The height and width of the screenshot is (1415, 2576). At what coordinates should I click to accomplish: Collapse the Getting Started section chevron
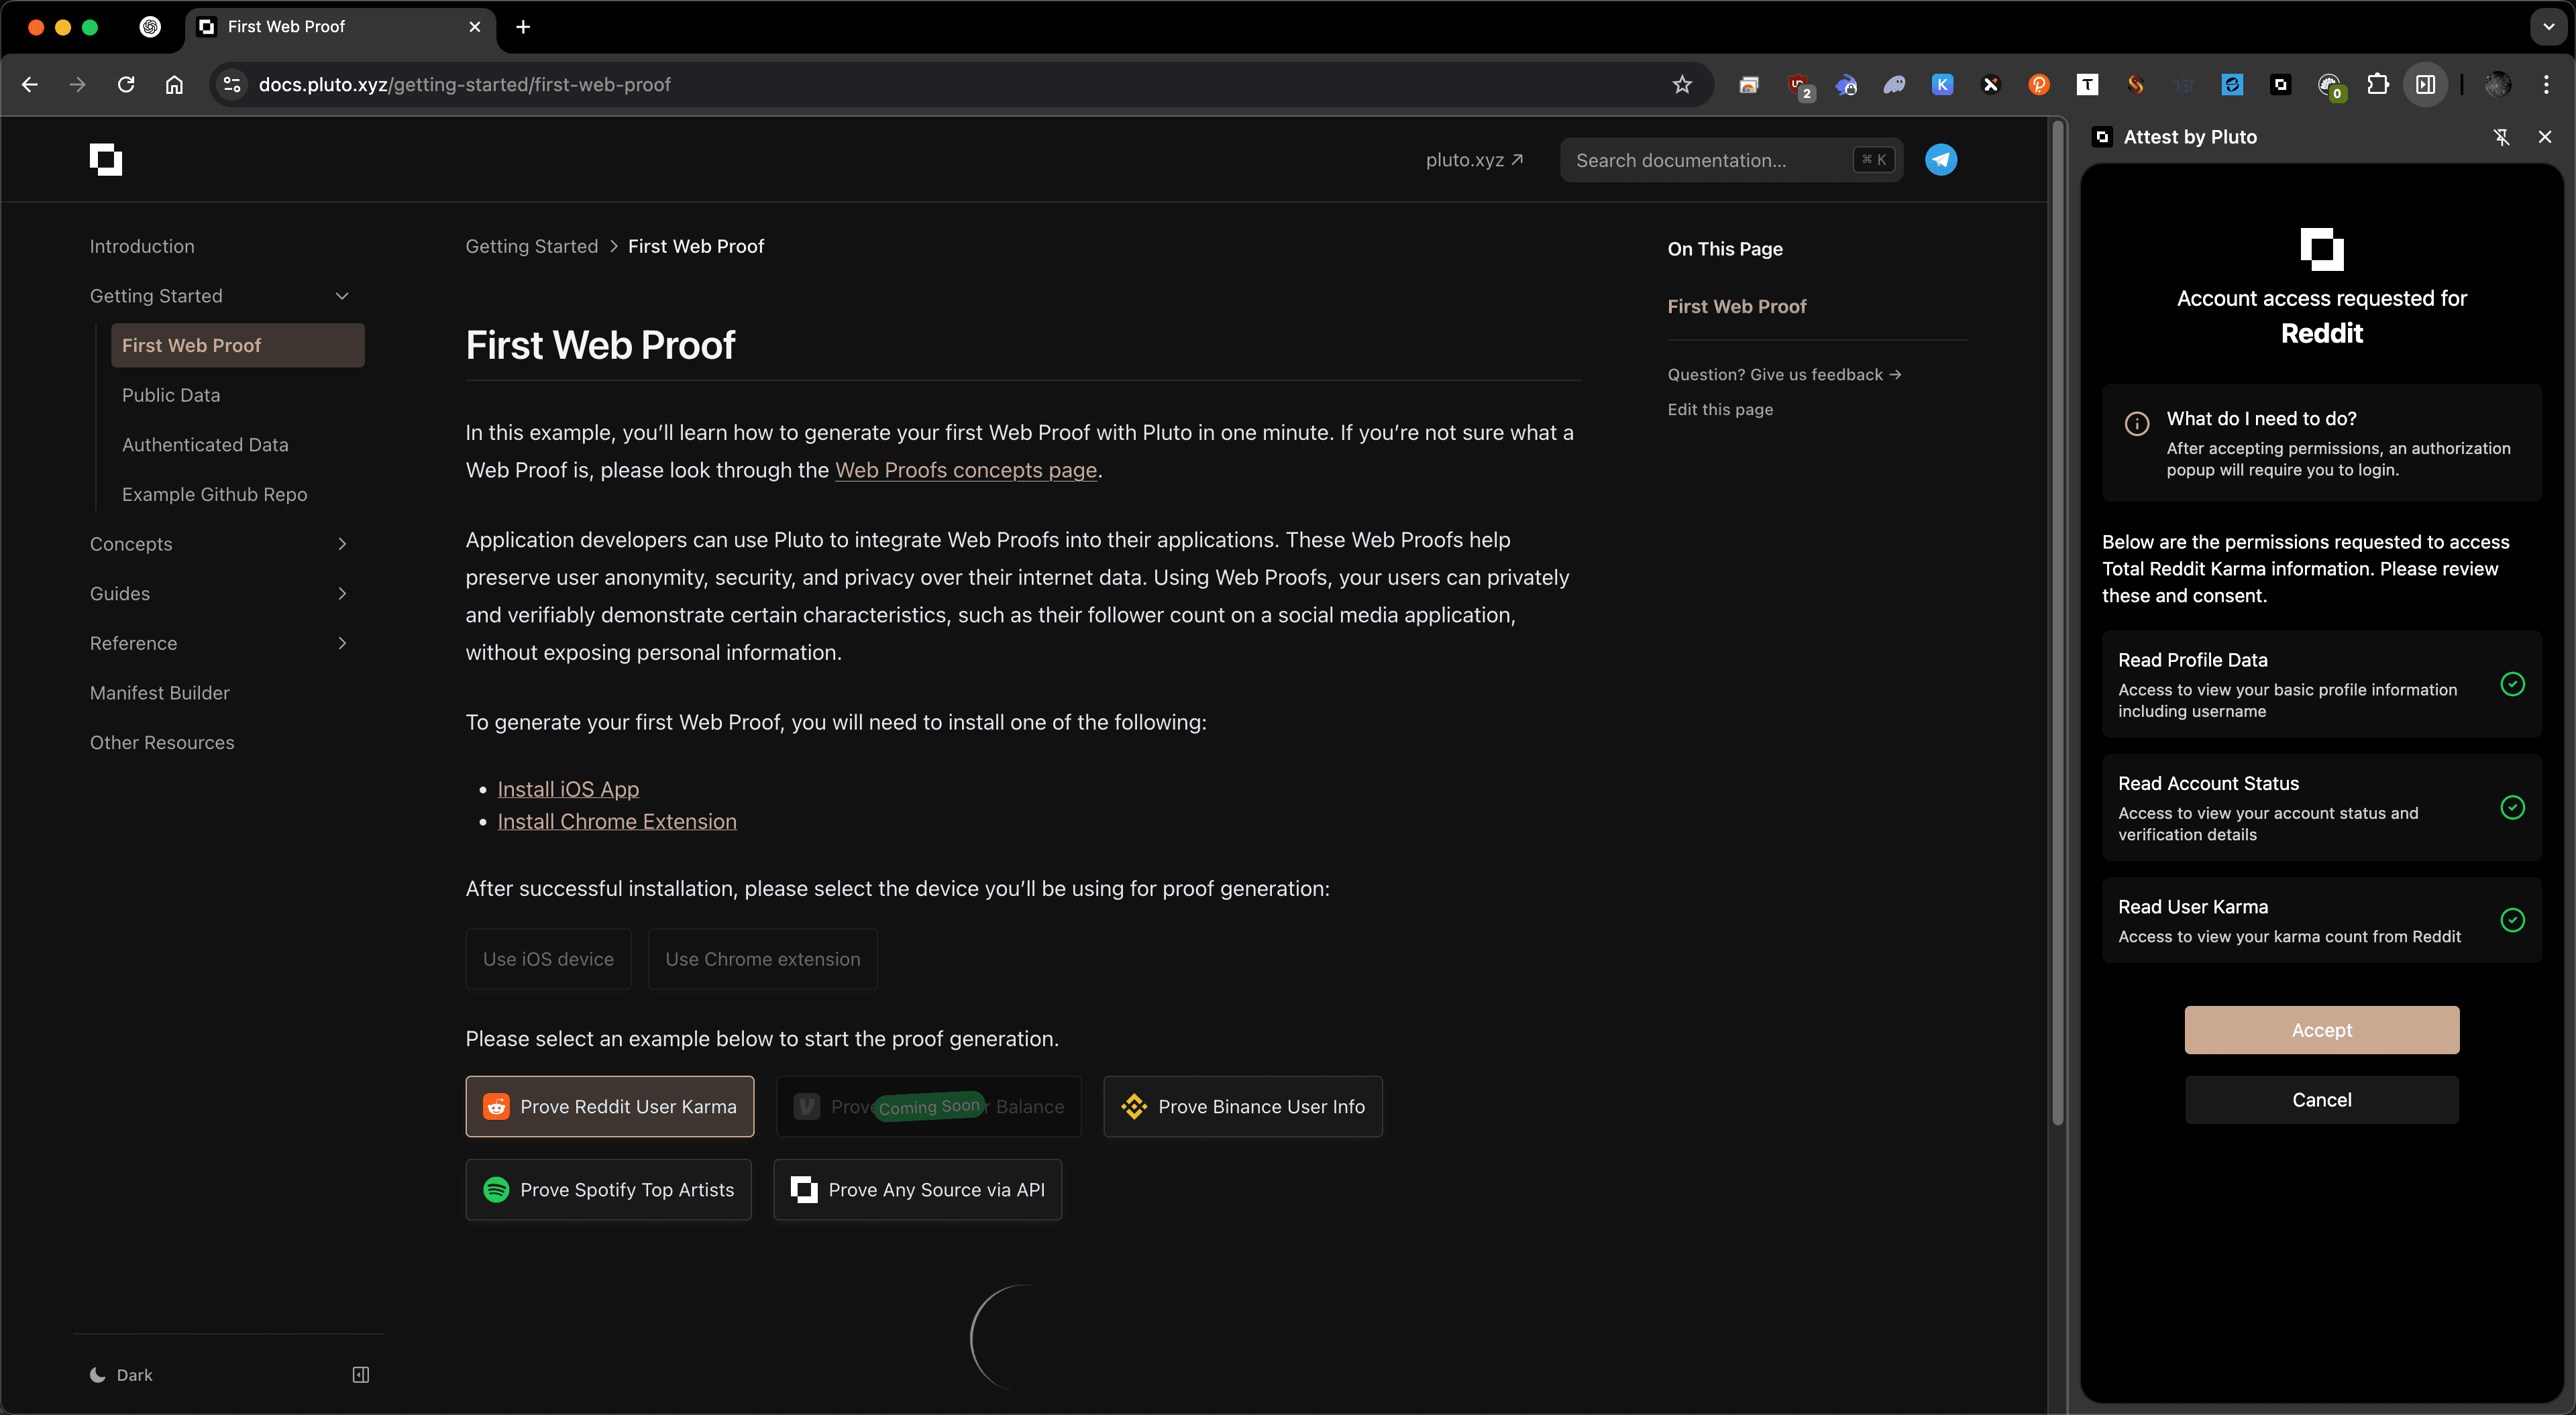pos(342,295)
